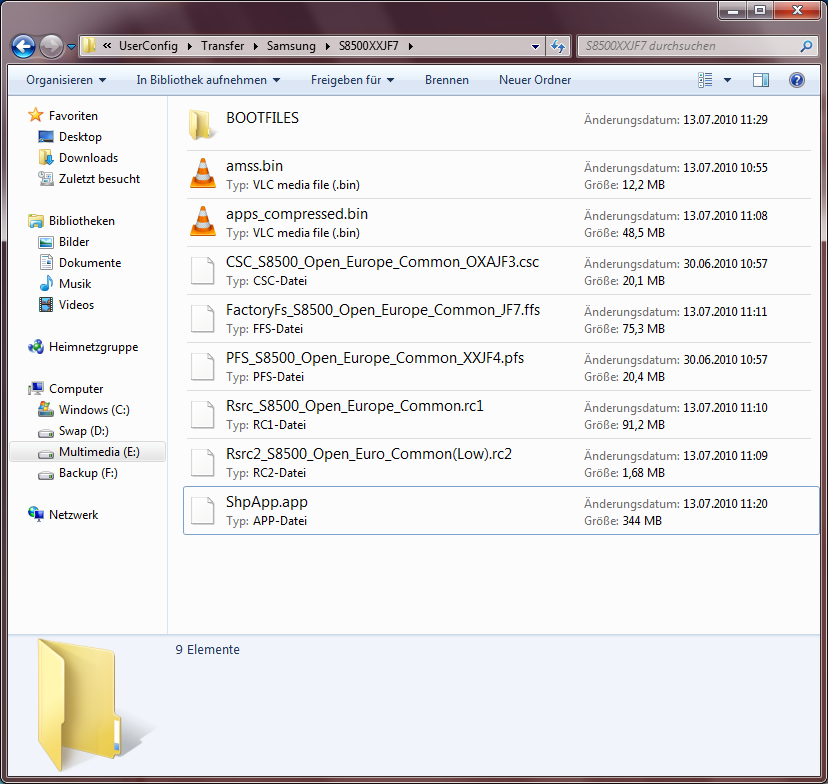Select amss.bin VLC cone icon
This screenshot has height=784, width=828.
pos(203,174)
